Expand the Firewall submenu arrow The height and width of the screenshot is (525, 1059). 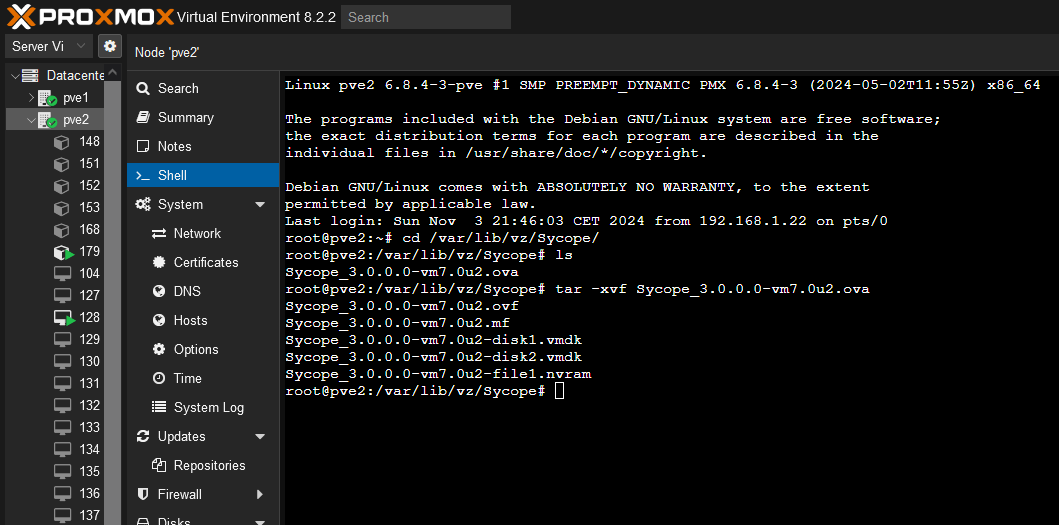pos(260,494)
